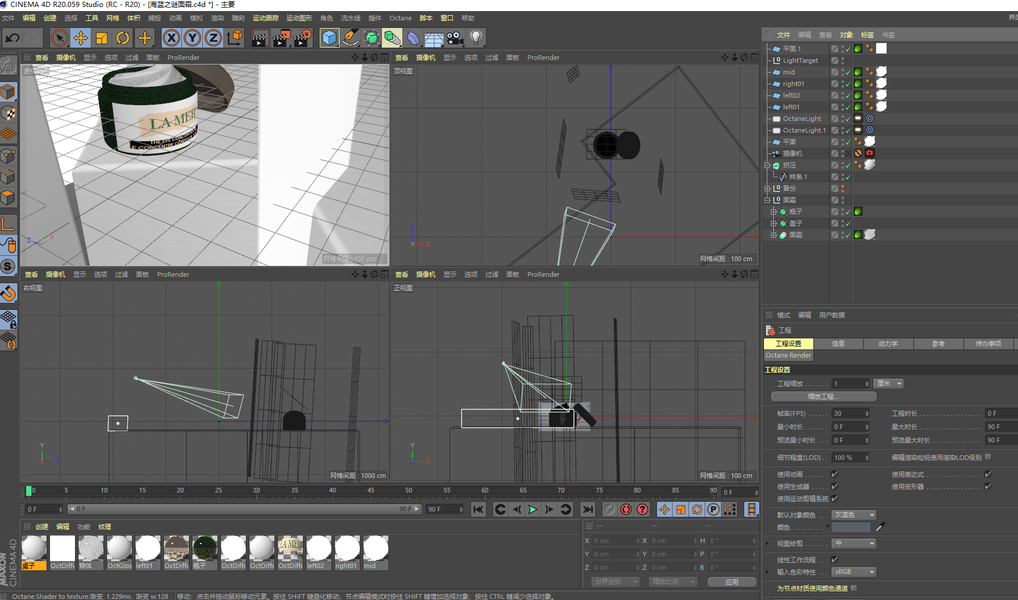
Task: Open the 厘米 unit dropdown
Action: click(888, 384)
